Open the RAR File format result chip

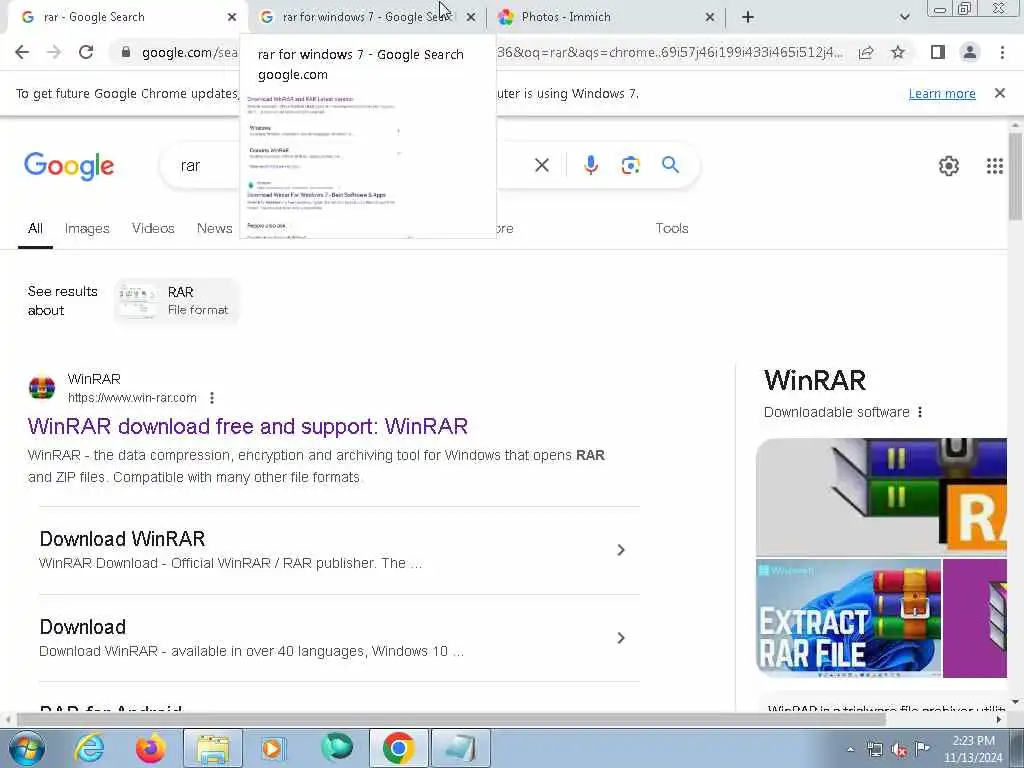coord(177,301)
